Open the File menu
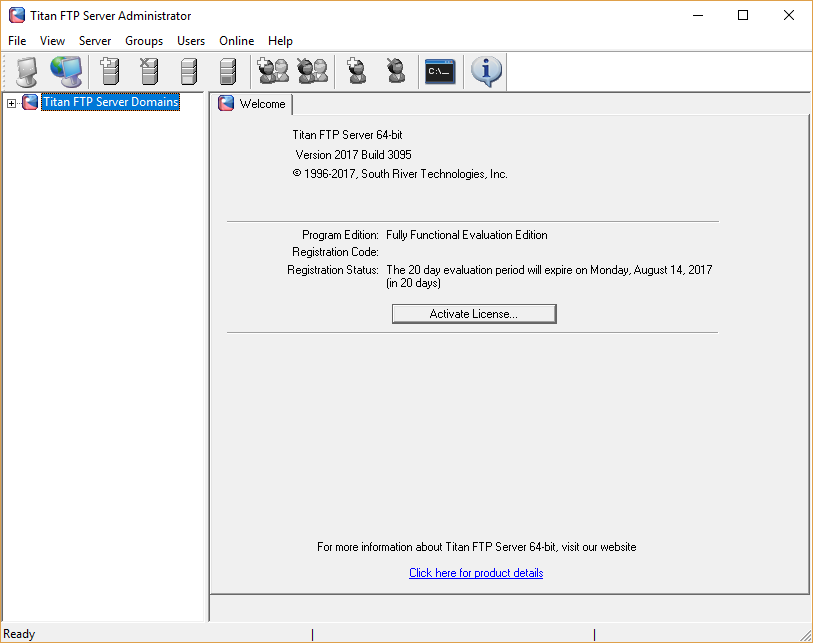This screenshot has height=643, width=813. 17,40
